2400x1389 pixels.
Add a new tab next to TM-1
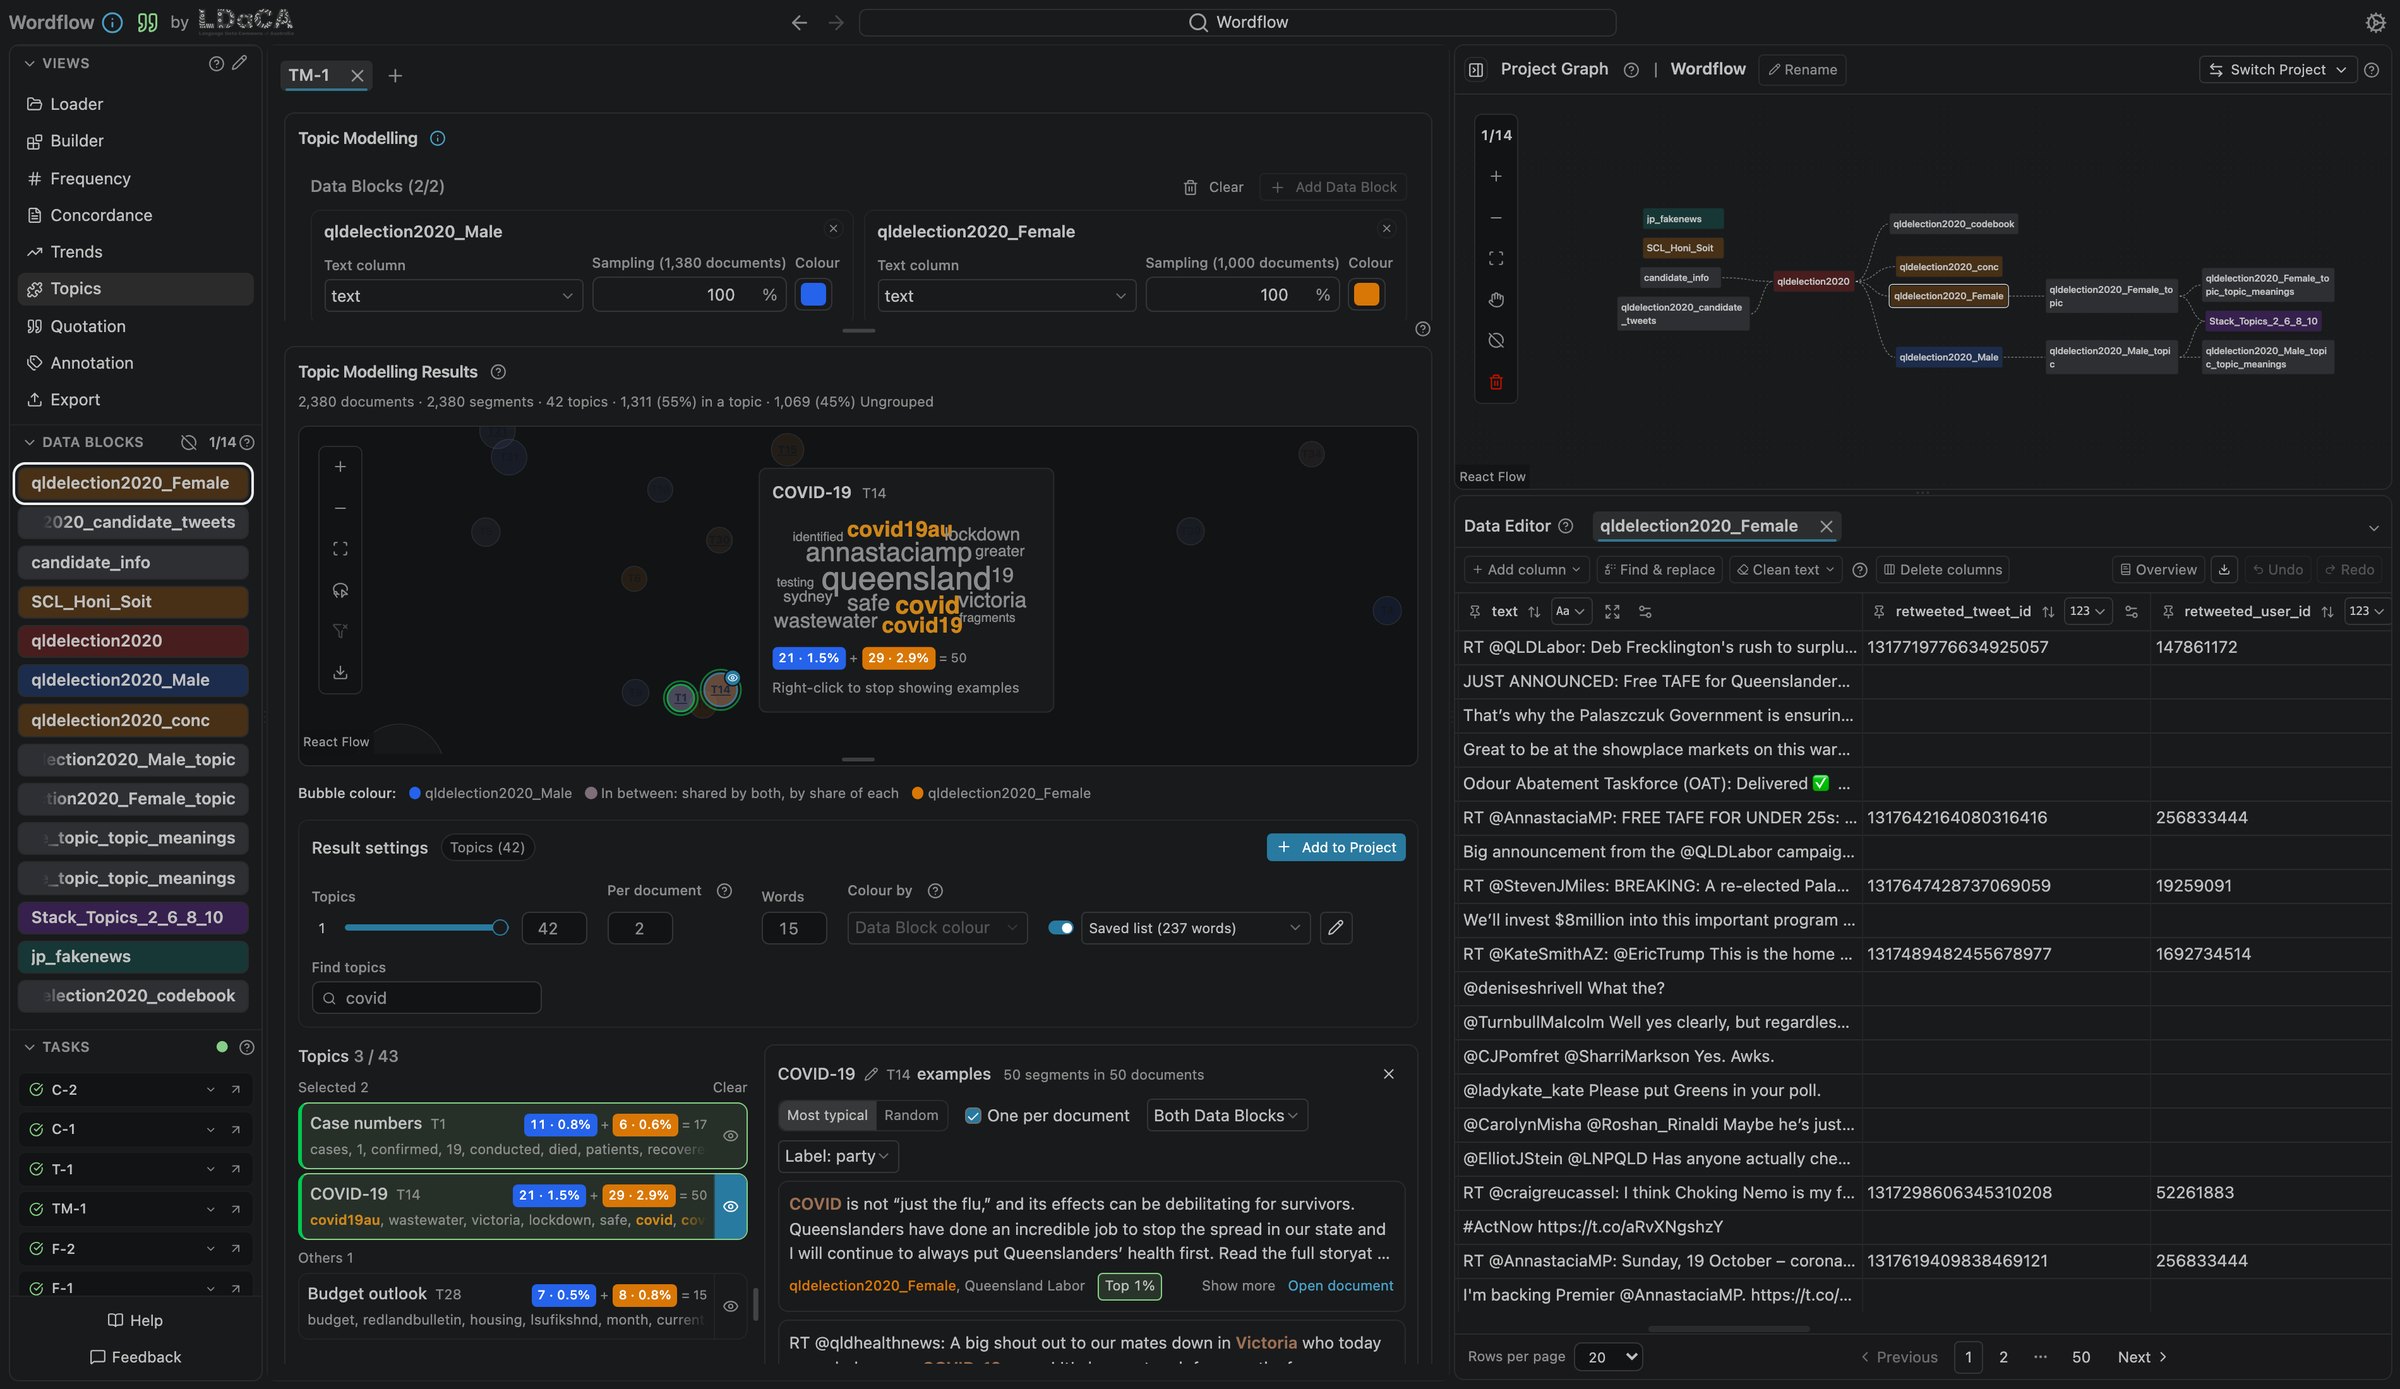pos(395,76)
